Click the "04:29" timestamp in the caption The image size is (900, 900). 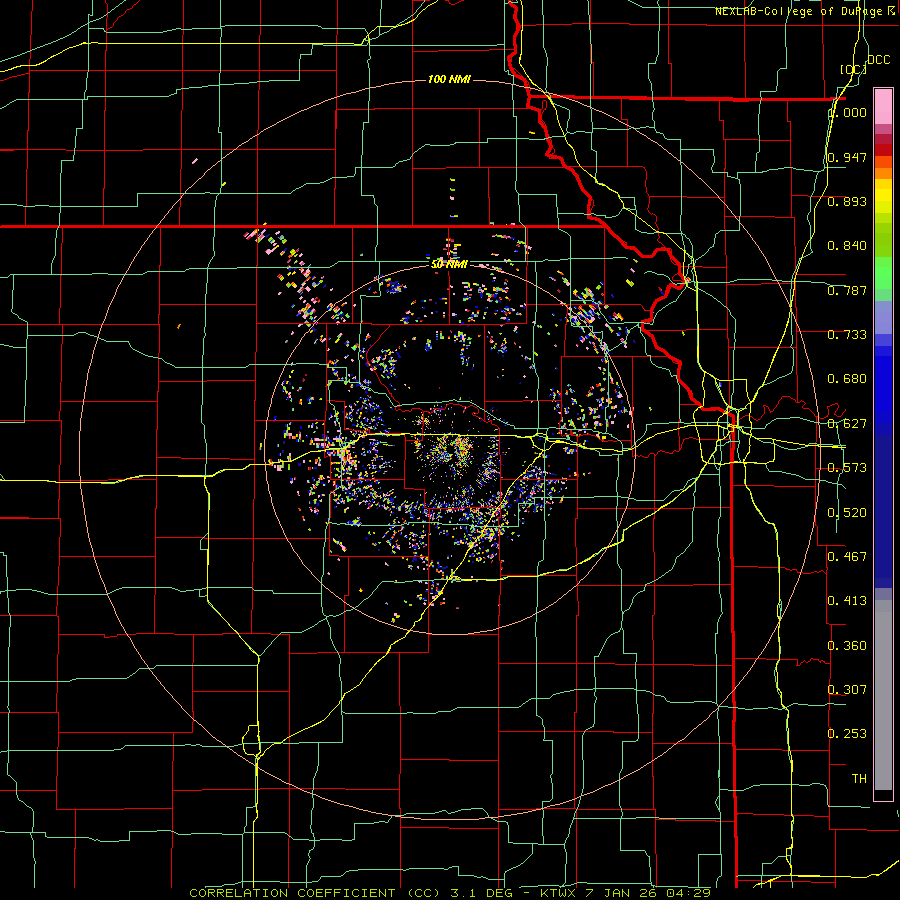point(688,893)
